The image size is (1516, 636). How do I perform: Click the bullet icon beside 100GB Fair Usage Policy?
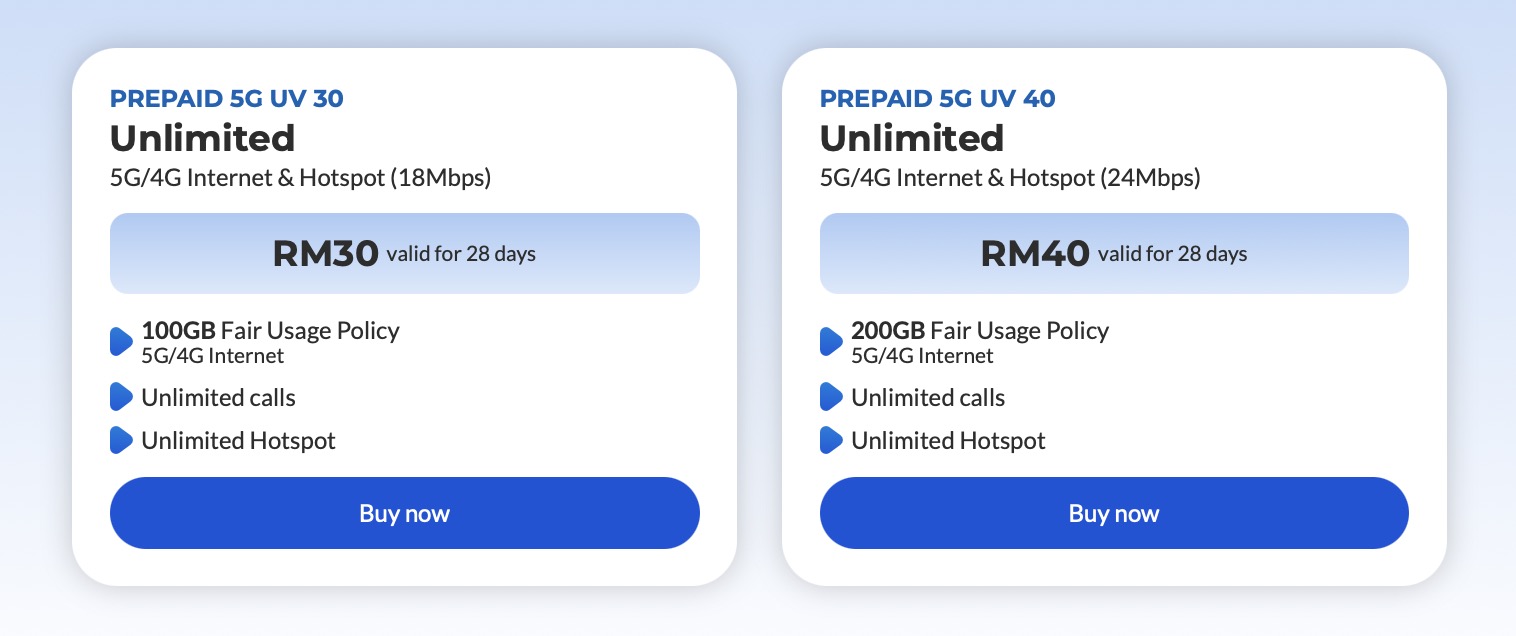pos(121,341)
